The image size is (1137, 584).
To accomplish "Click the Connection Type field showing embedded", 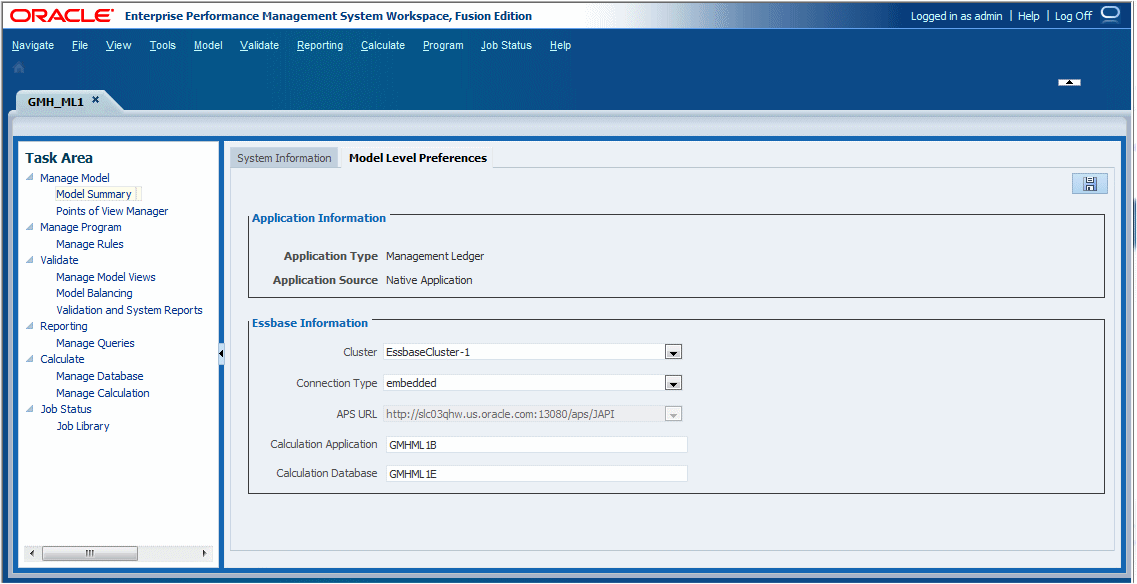I will [x=524, y=383].
